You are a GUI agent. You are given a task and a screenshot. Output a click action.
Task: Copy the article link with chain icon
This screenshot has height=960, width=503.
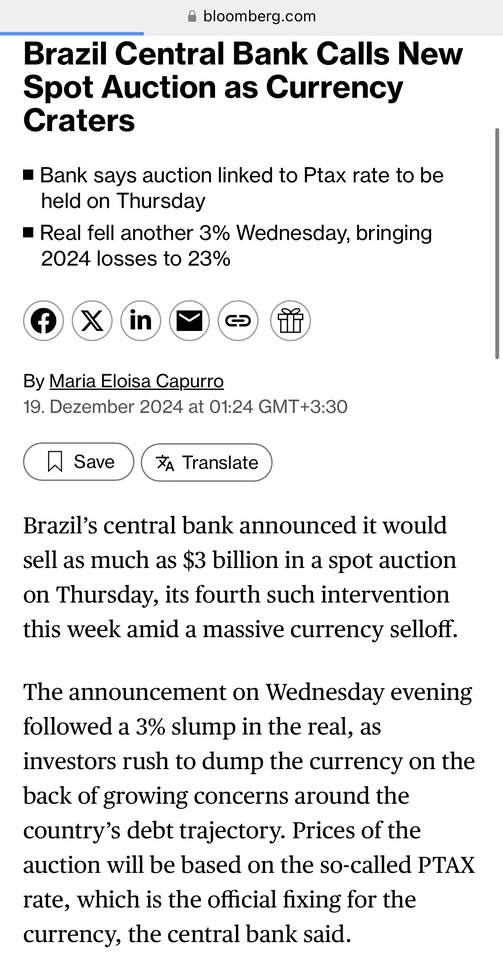pyautogui.click(x=238, y=320)
